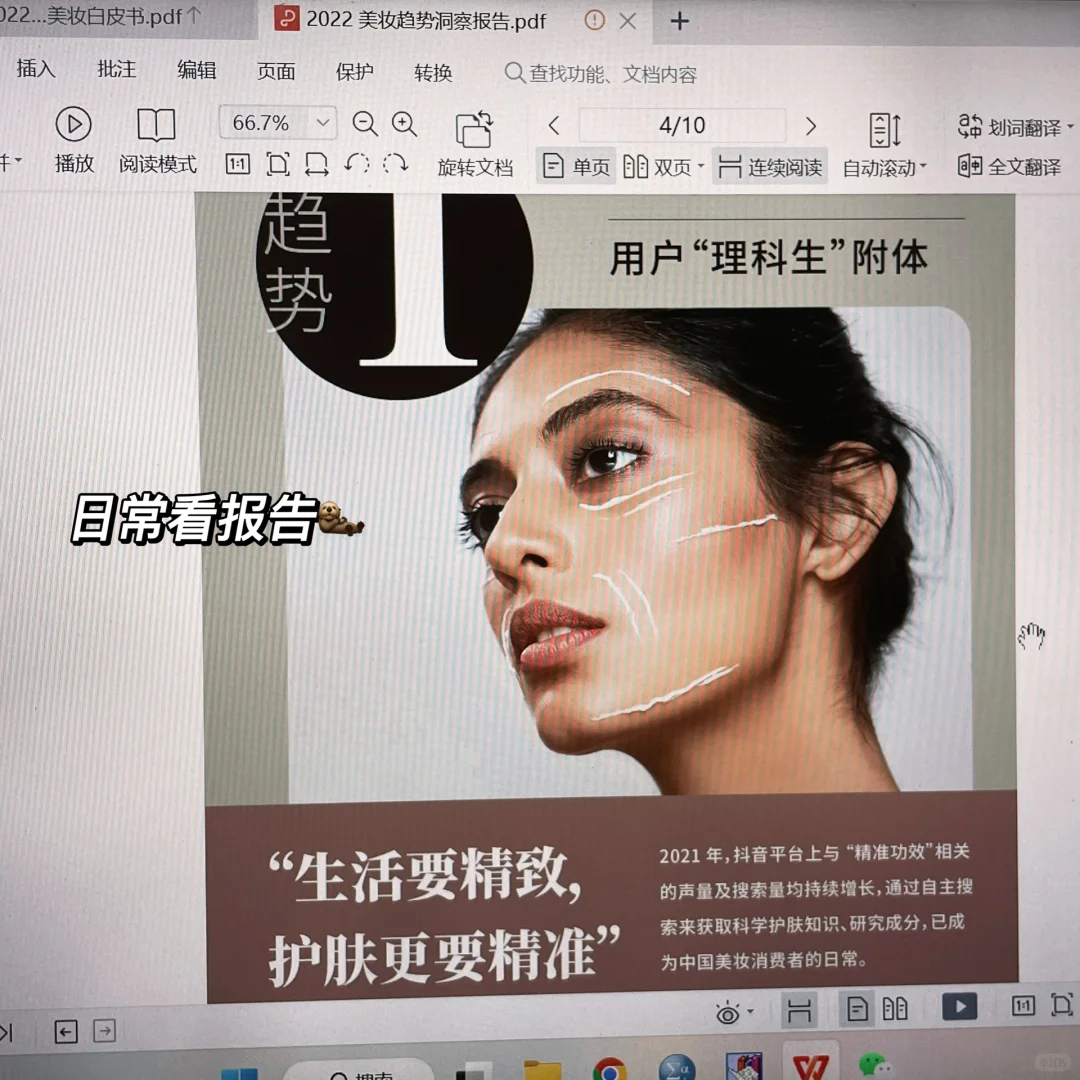Click the 66.7% zoom value field
Screen dimensions: 1080x1080
coord(261,123)
